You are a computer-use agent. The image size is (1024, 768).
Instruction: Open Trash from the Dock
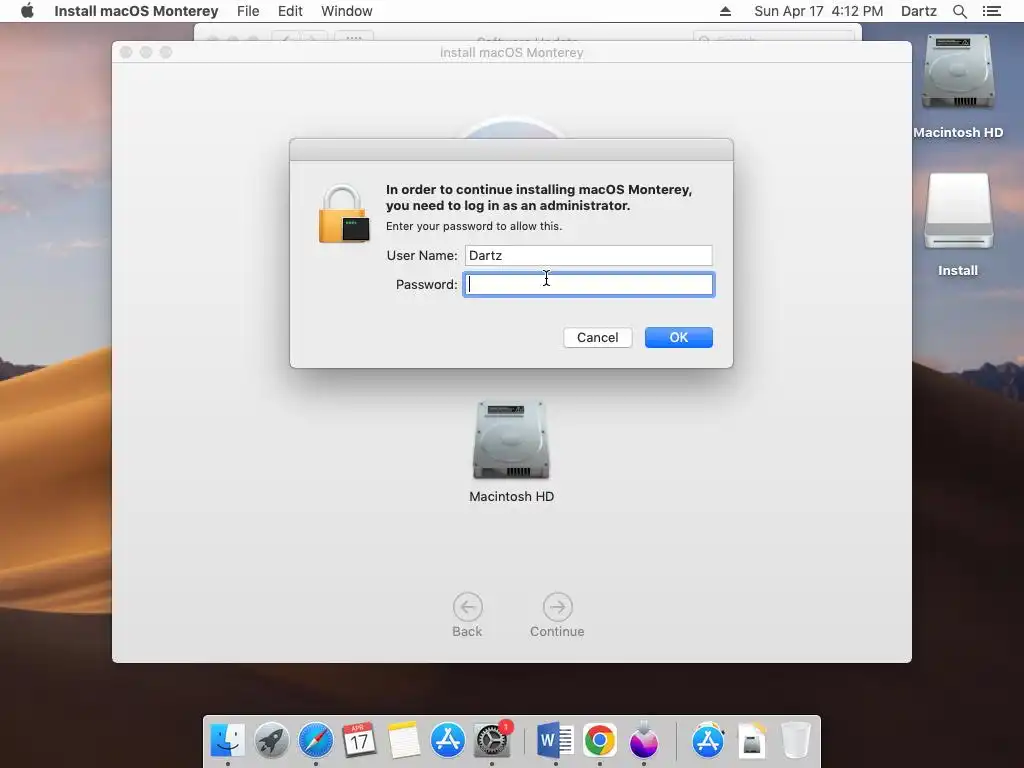tap(795, 740)
